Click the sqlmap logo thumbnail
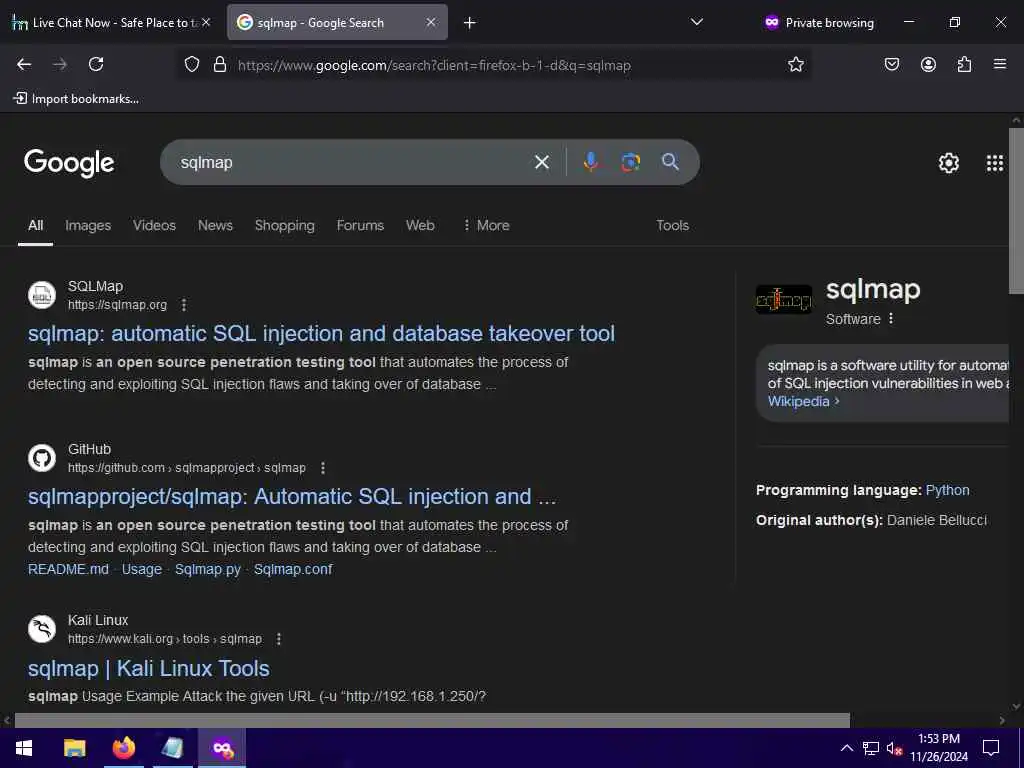Viewport: 1024px width, 768px height. pyautogui.click(x=784, y=300)
